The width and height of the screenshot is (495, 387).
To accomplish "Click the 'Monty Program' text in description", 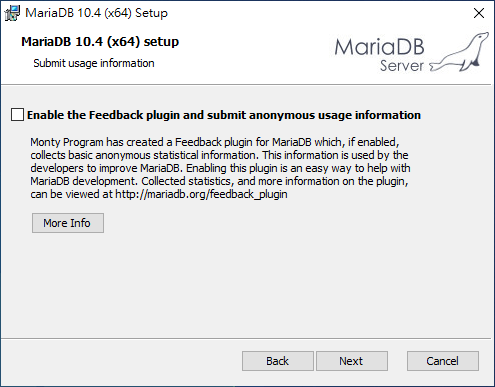I will (x=67, y=142).
